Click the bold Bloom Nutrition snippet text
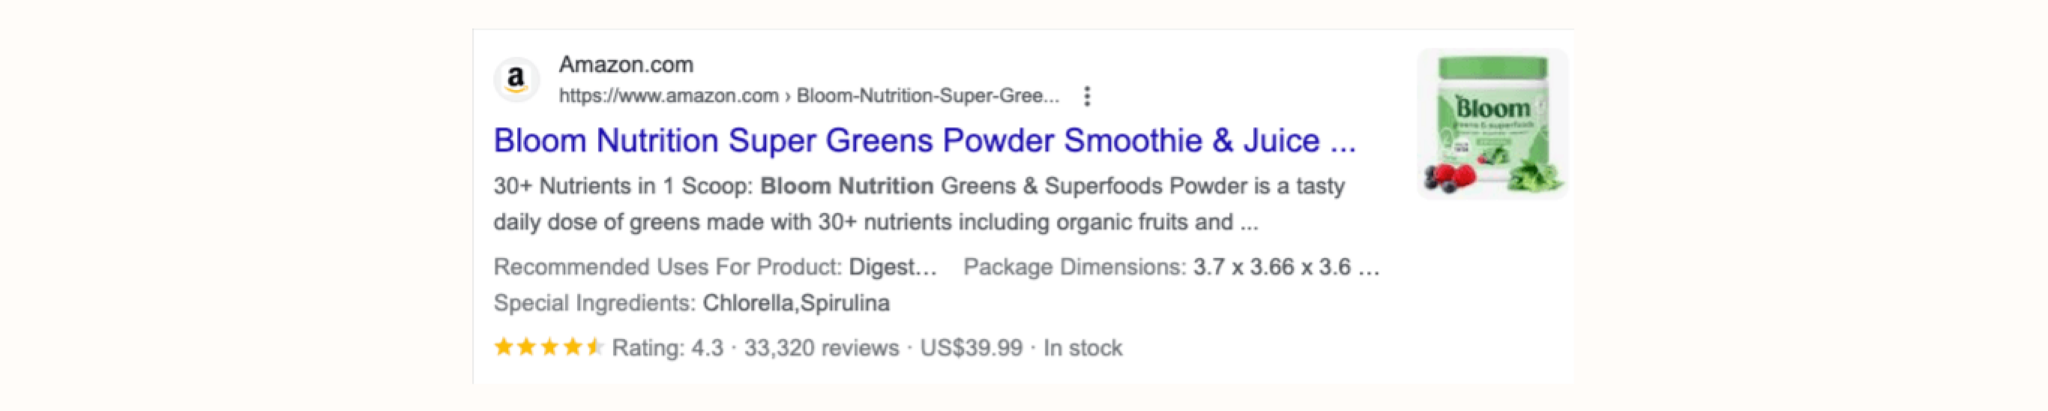The height and width of the screenshot is (411, 2048). pos(846,186)
